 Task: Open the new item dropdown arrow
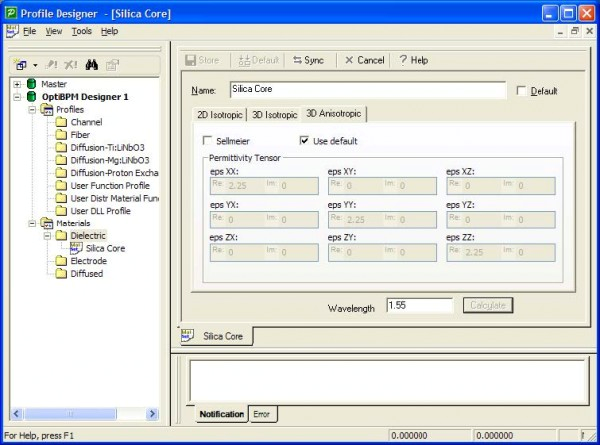(x=35, y=65)
